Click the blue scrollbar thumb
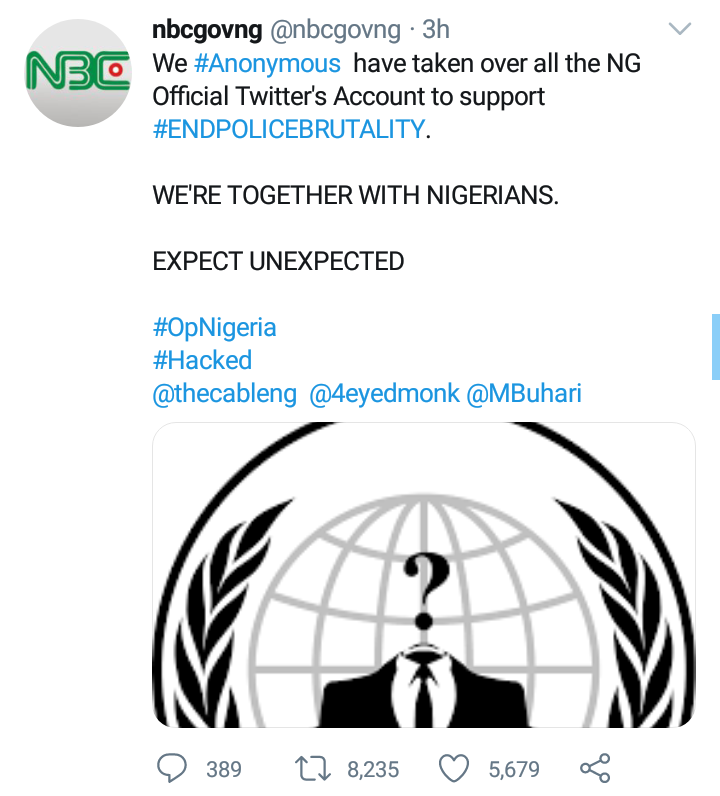720x796 pixels. (715, 346)
